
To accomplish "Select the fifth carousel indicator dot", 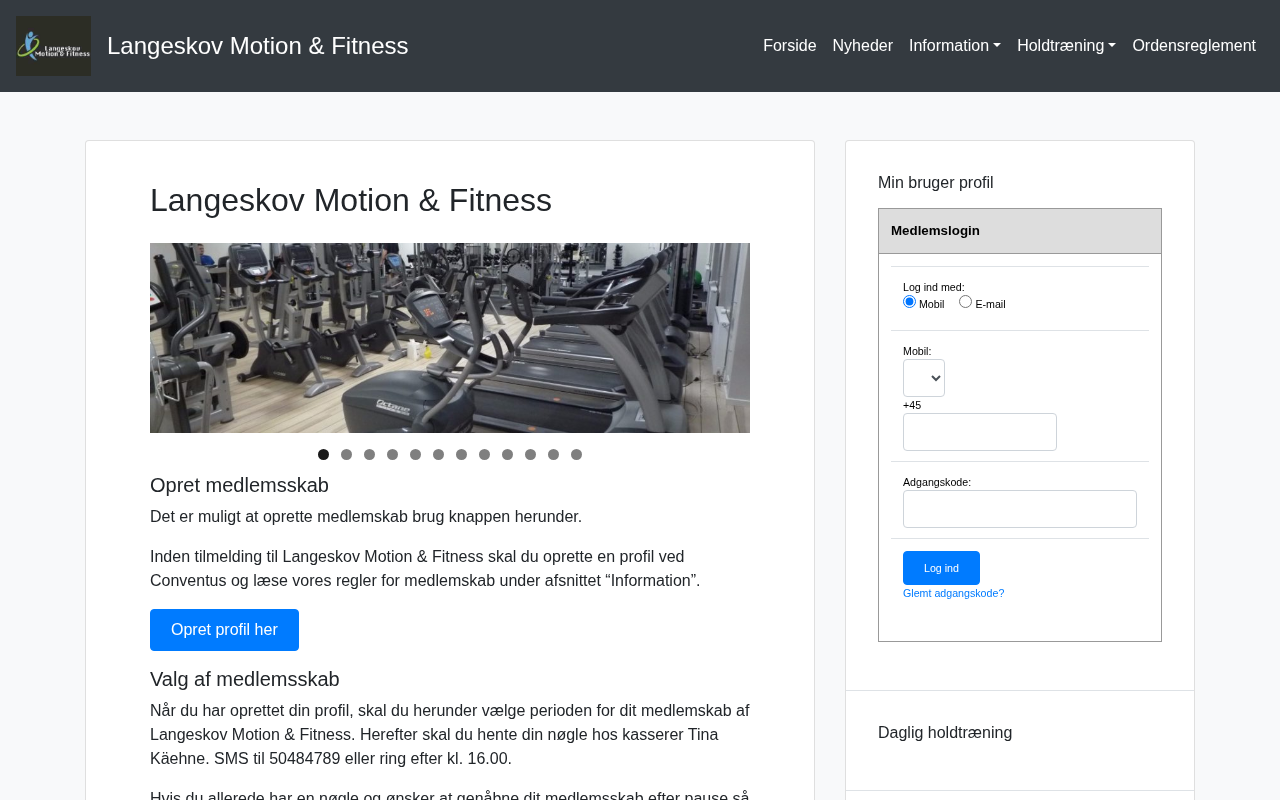I will [415, 455].
